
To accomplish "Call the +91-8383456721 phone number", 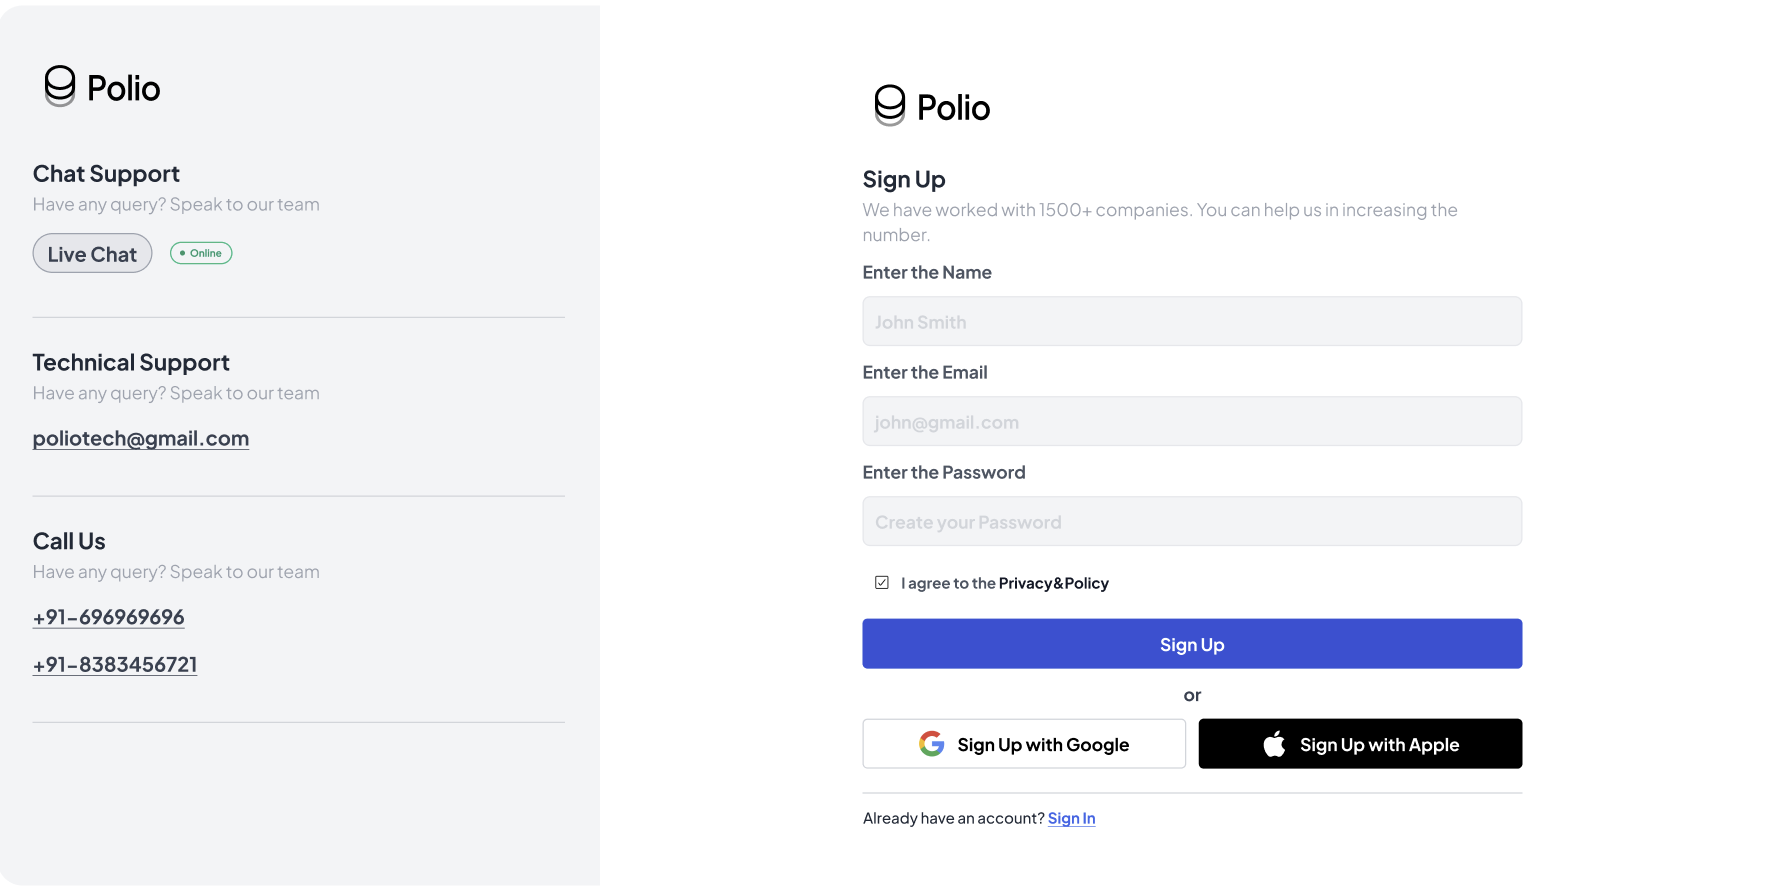I will coord(115,664).
